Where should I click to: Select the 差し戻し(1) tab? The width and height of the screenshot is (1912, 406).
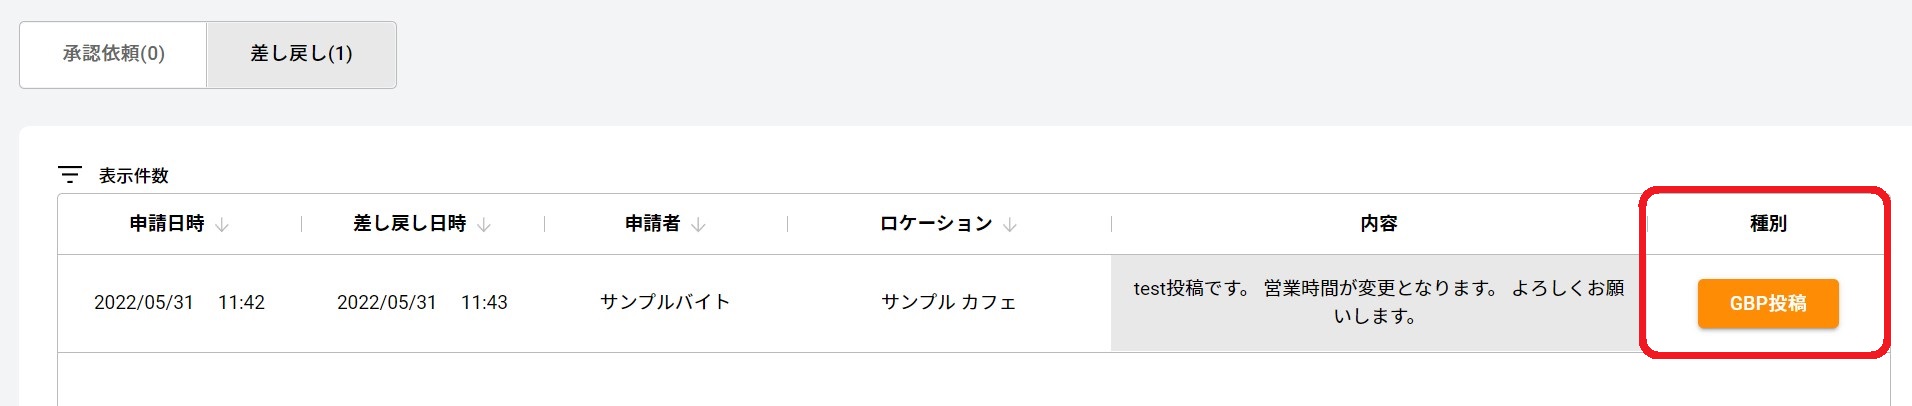click(301, 54)
